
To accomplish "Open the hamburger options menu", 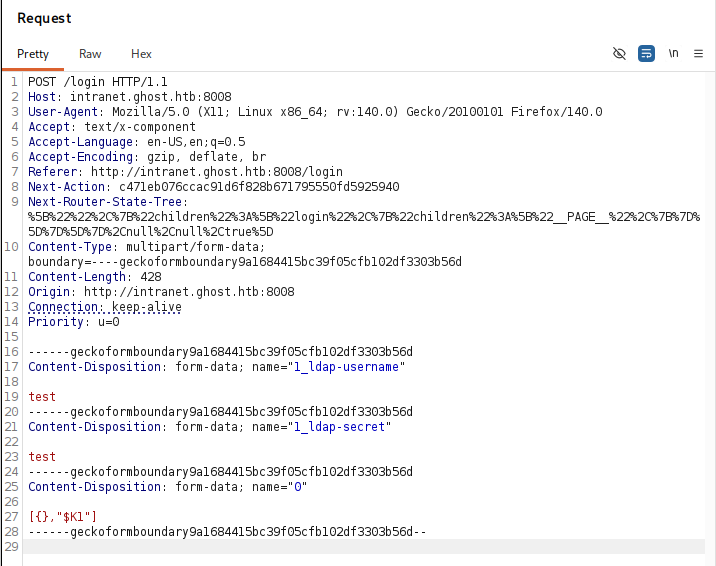I will pyautogui.click(x=698, y=54).
